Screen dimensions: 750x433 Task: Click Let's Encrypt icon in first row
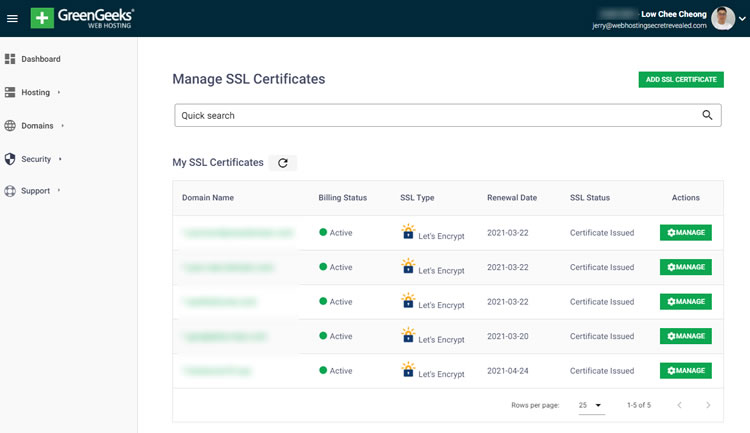[408, 232]
